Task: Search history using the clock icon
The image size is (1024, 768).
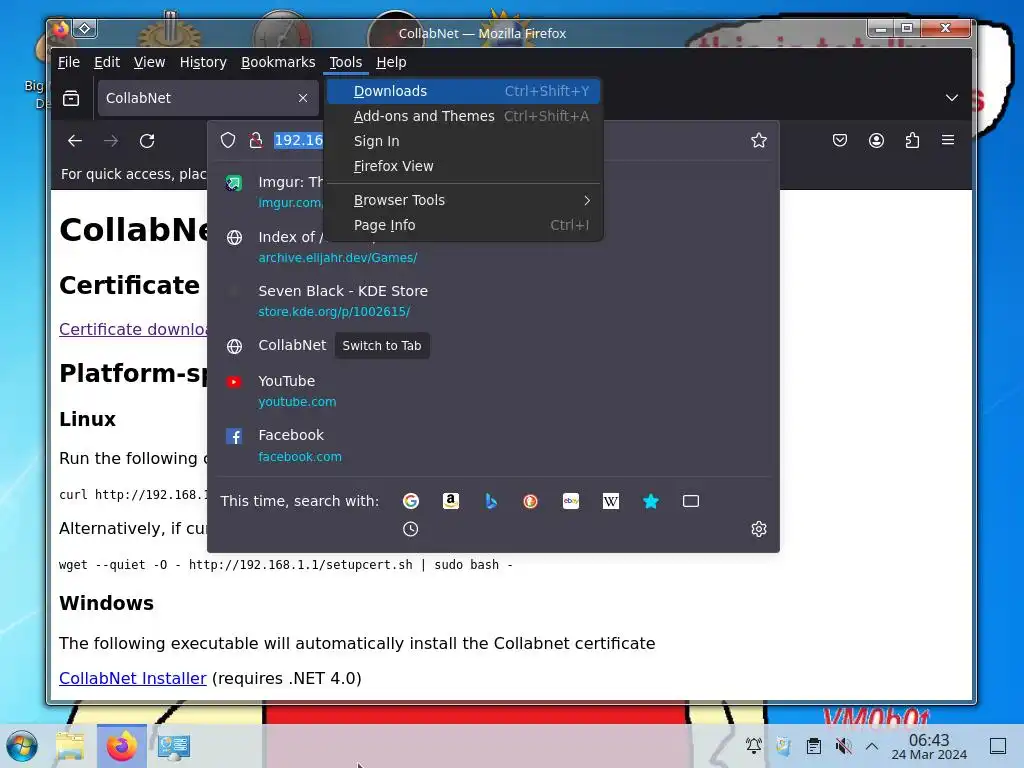Action: (411, 529)
